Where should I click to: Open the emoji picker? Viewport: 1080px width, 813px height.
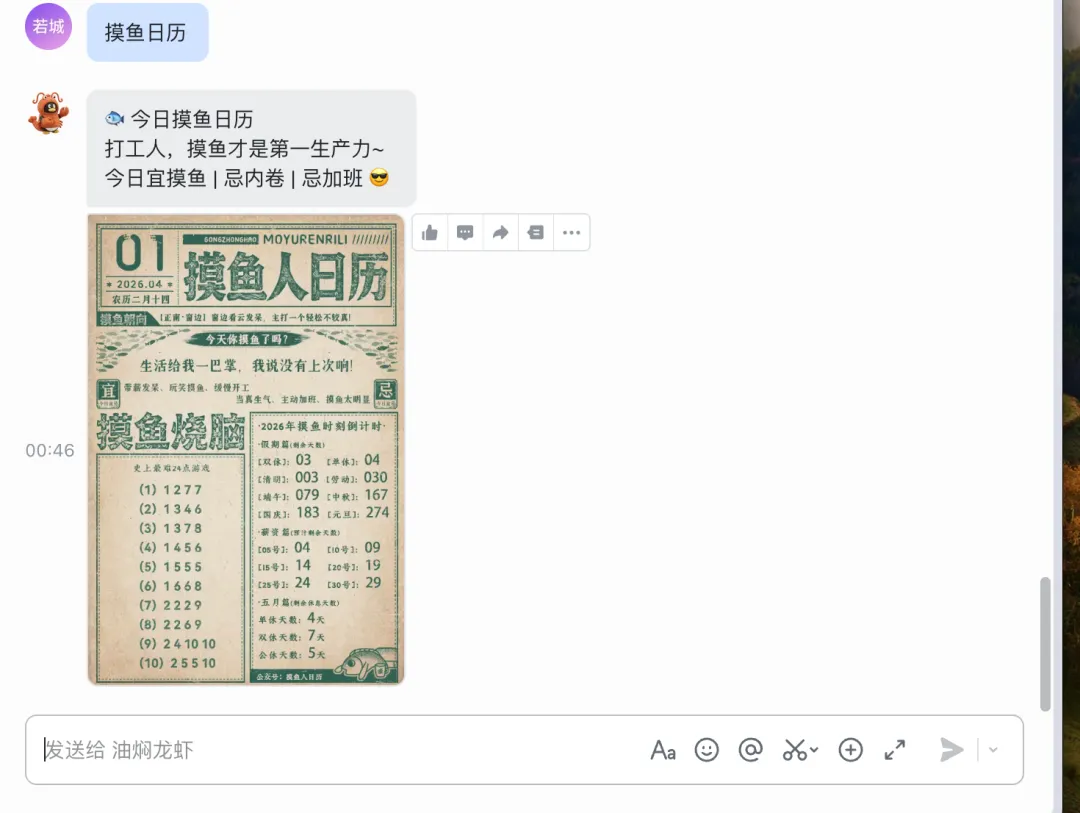click(707, 750)
